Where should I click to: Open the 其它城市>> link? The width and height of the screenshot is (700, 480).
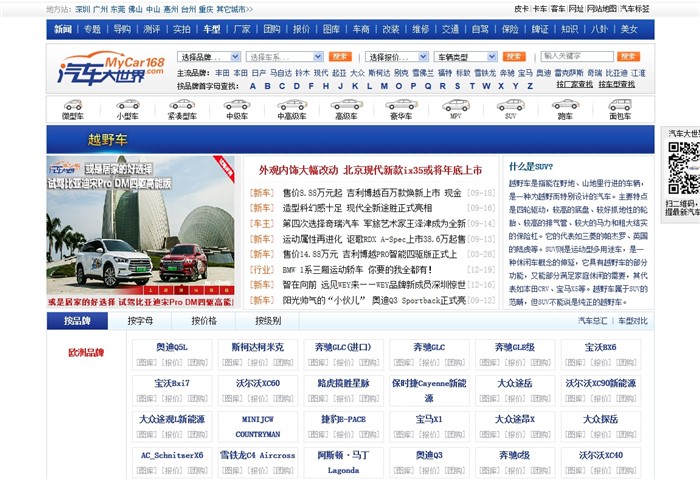click(234, 9)
